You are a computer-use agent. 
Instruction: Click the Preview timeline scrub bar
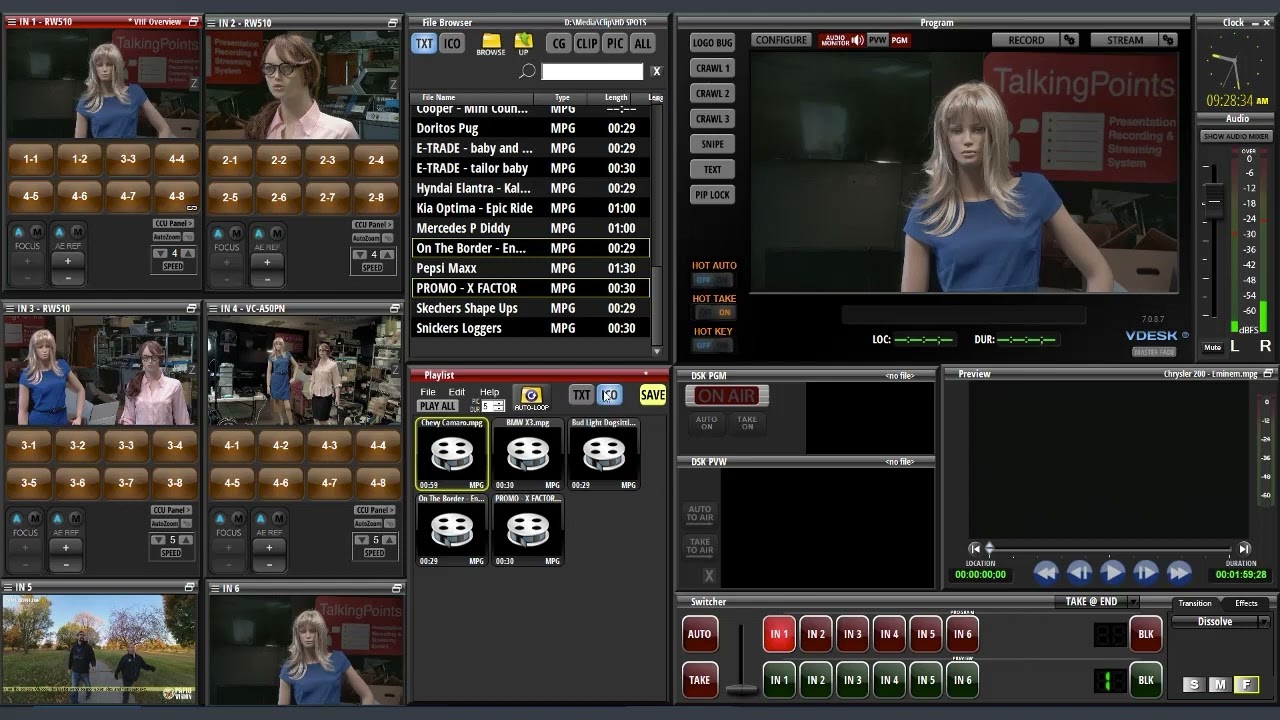pyautogui.click(x=1109, y=548)
